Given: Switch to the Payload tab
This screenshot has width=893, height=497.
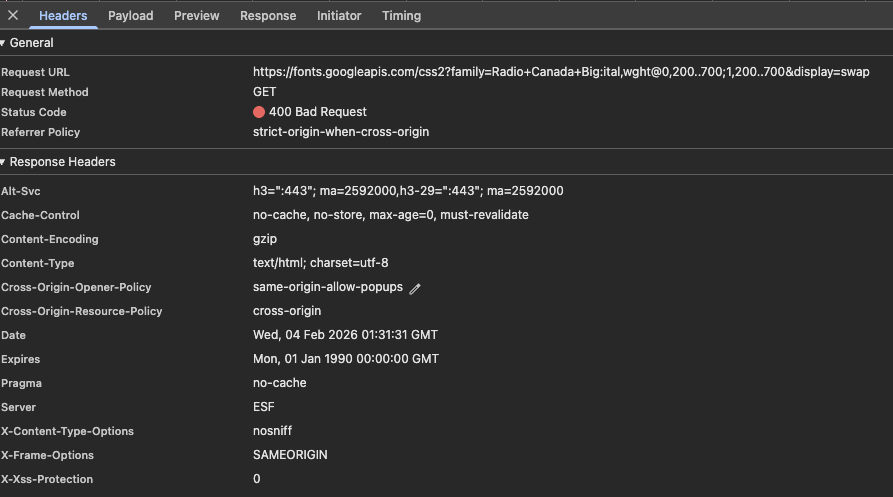Looking at the screenshot, I should point(131,16).
